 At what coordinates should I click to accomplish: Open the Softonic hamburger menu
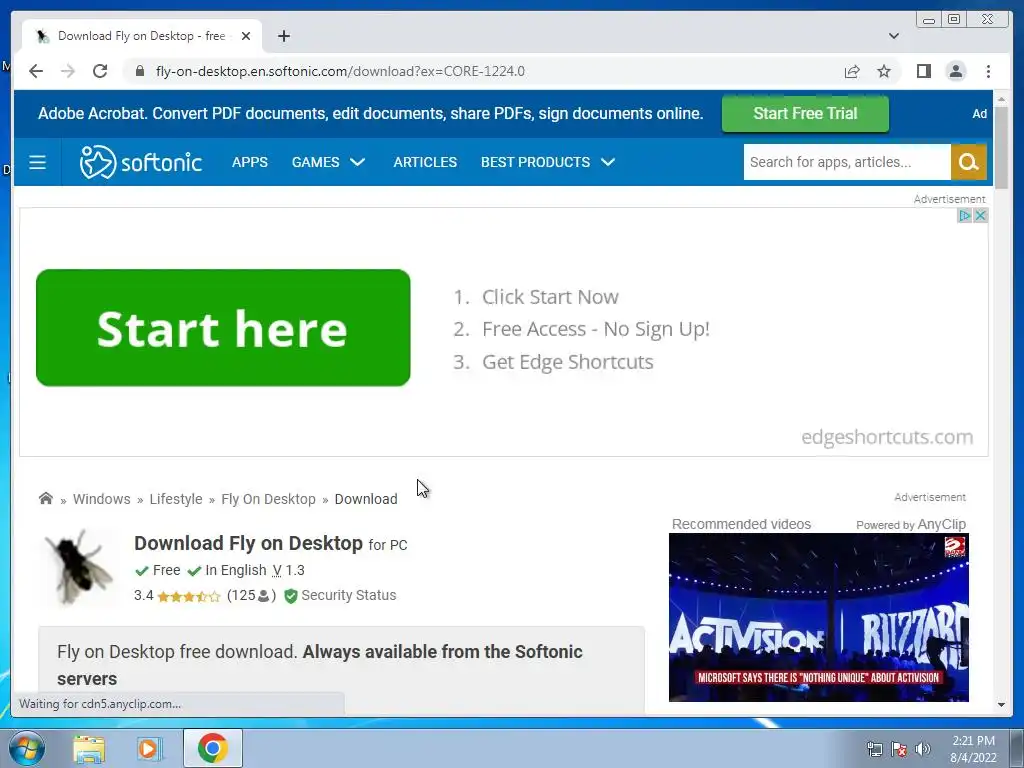pyautogui.click(x=37, y=162)
